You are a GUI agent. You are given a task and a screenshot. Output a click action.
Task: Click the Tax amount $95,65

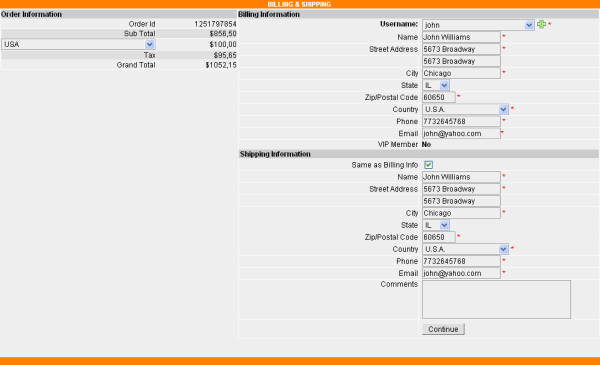coord(225,55)
